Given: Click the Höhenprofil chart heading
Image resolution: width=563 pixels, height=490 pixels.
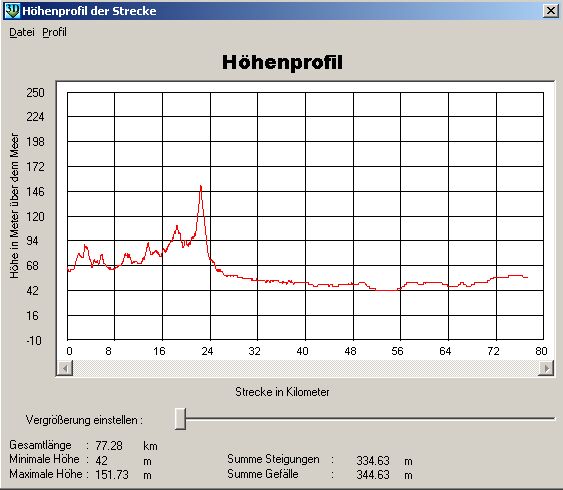Looking at the screenshot, I should [282, 62].
